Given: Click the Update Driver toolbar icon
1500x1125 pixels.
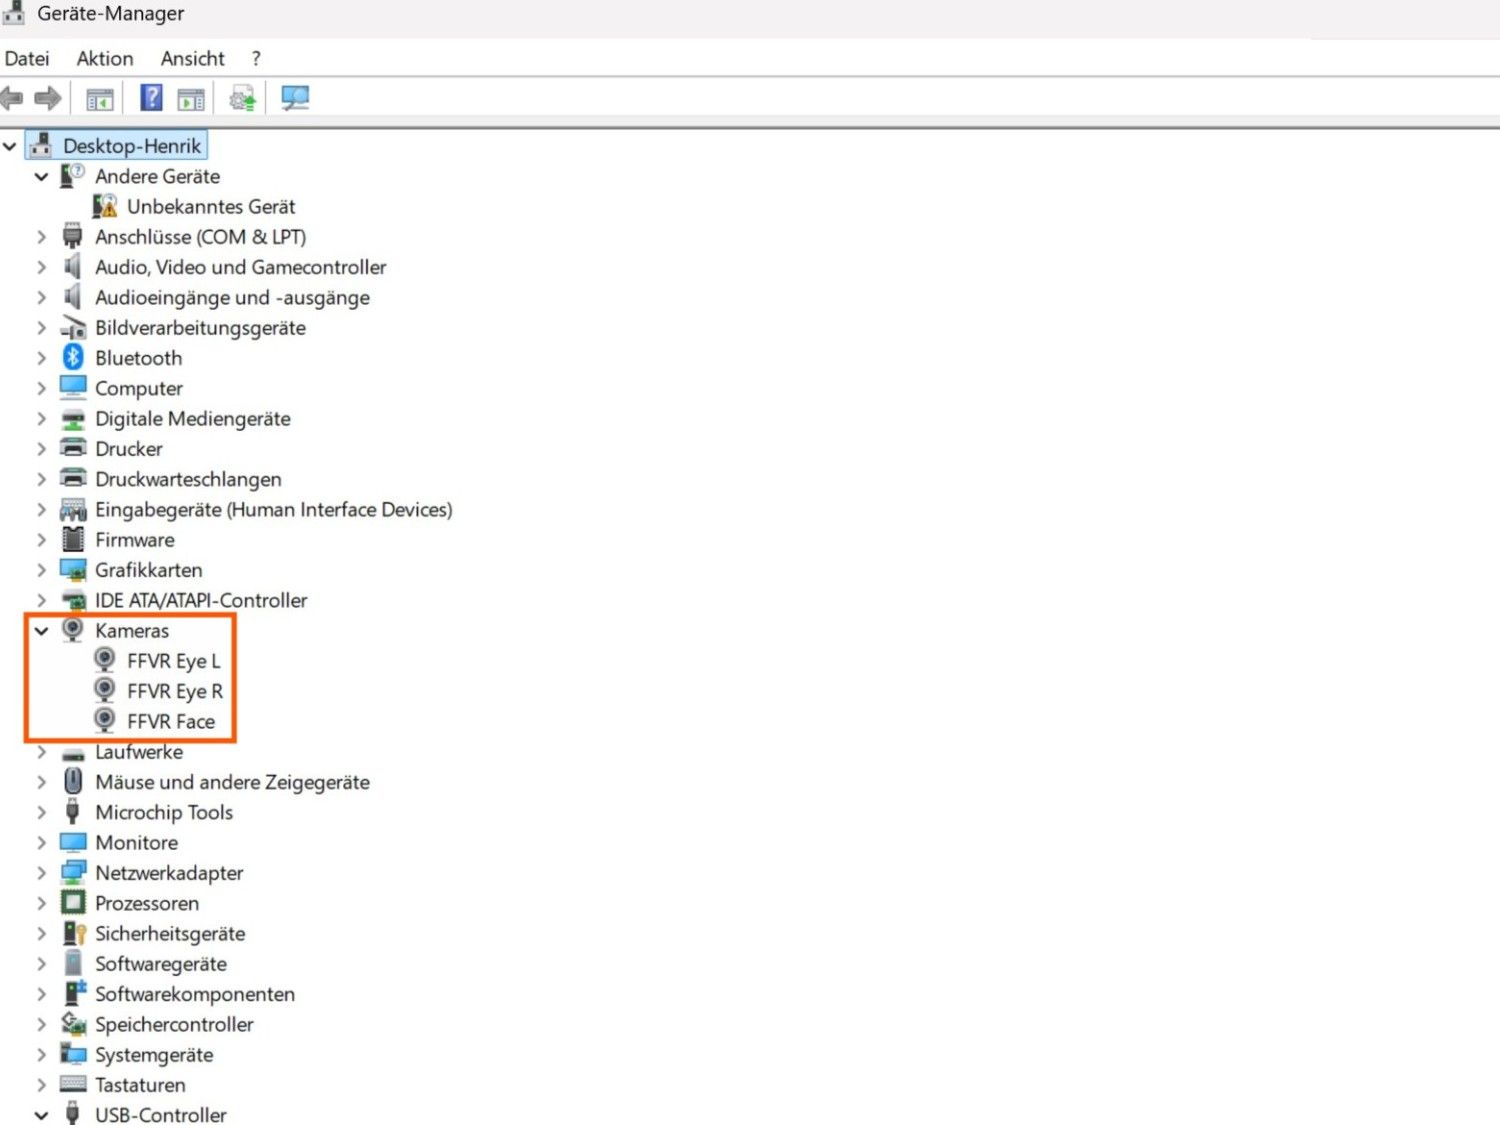Looking at the screenshot, I should pos(241,97).
